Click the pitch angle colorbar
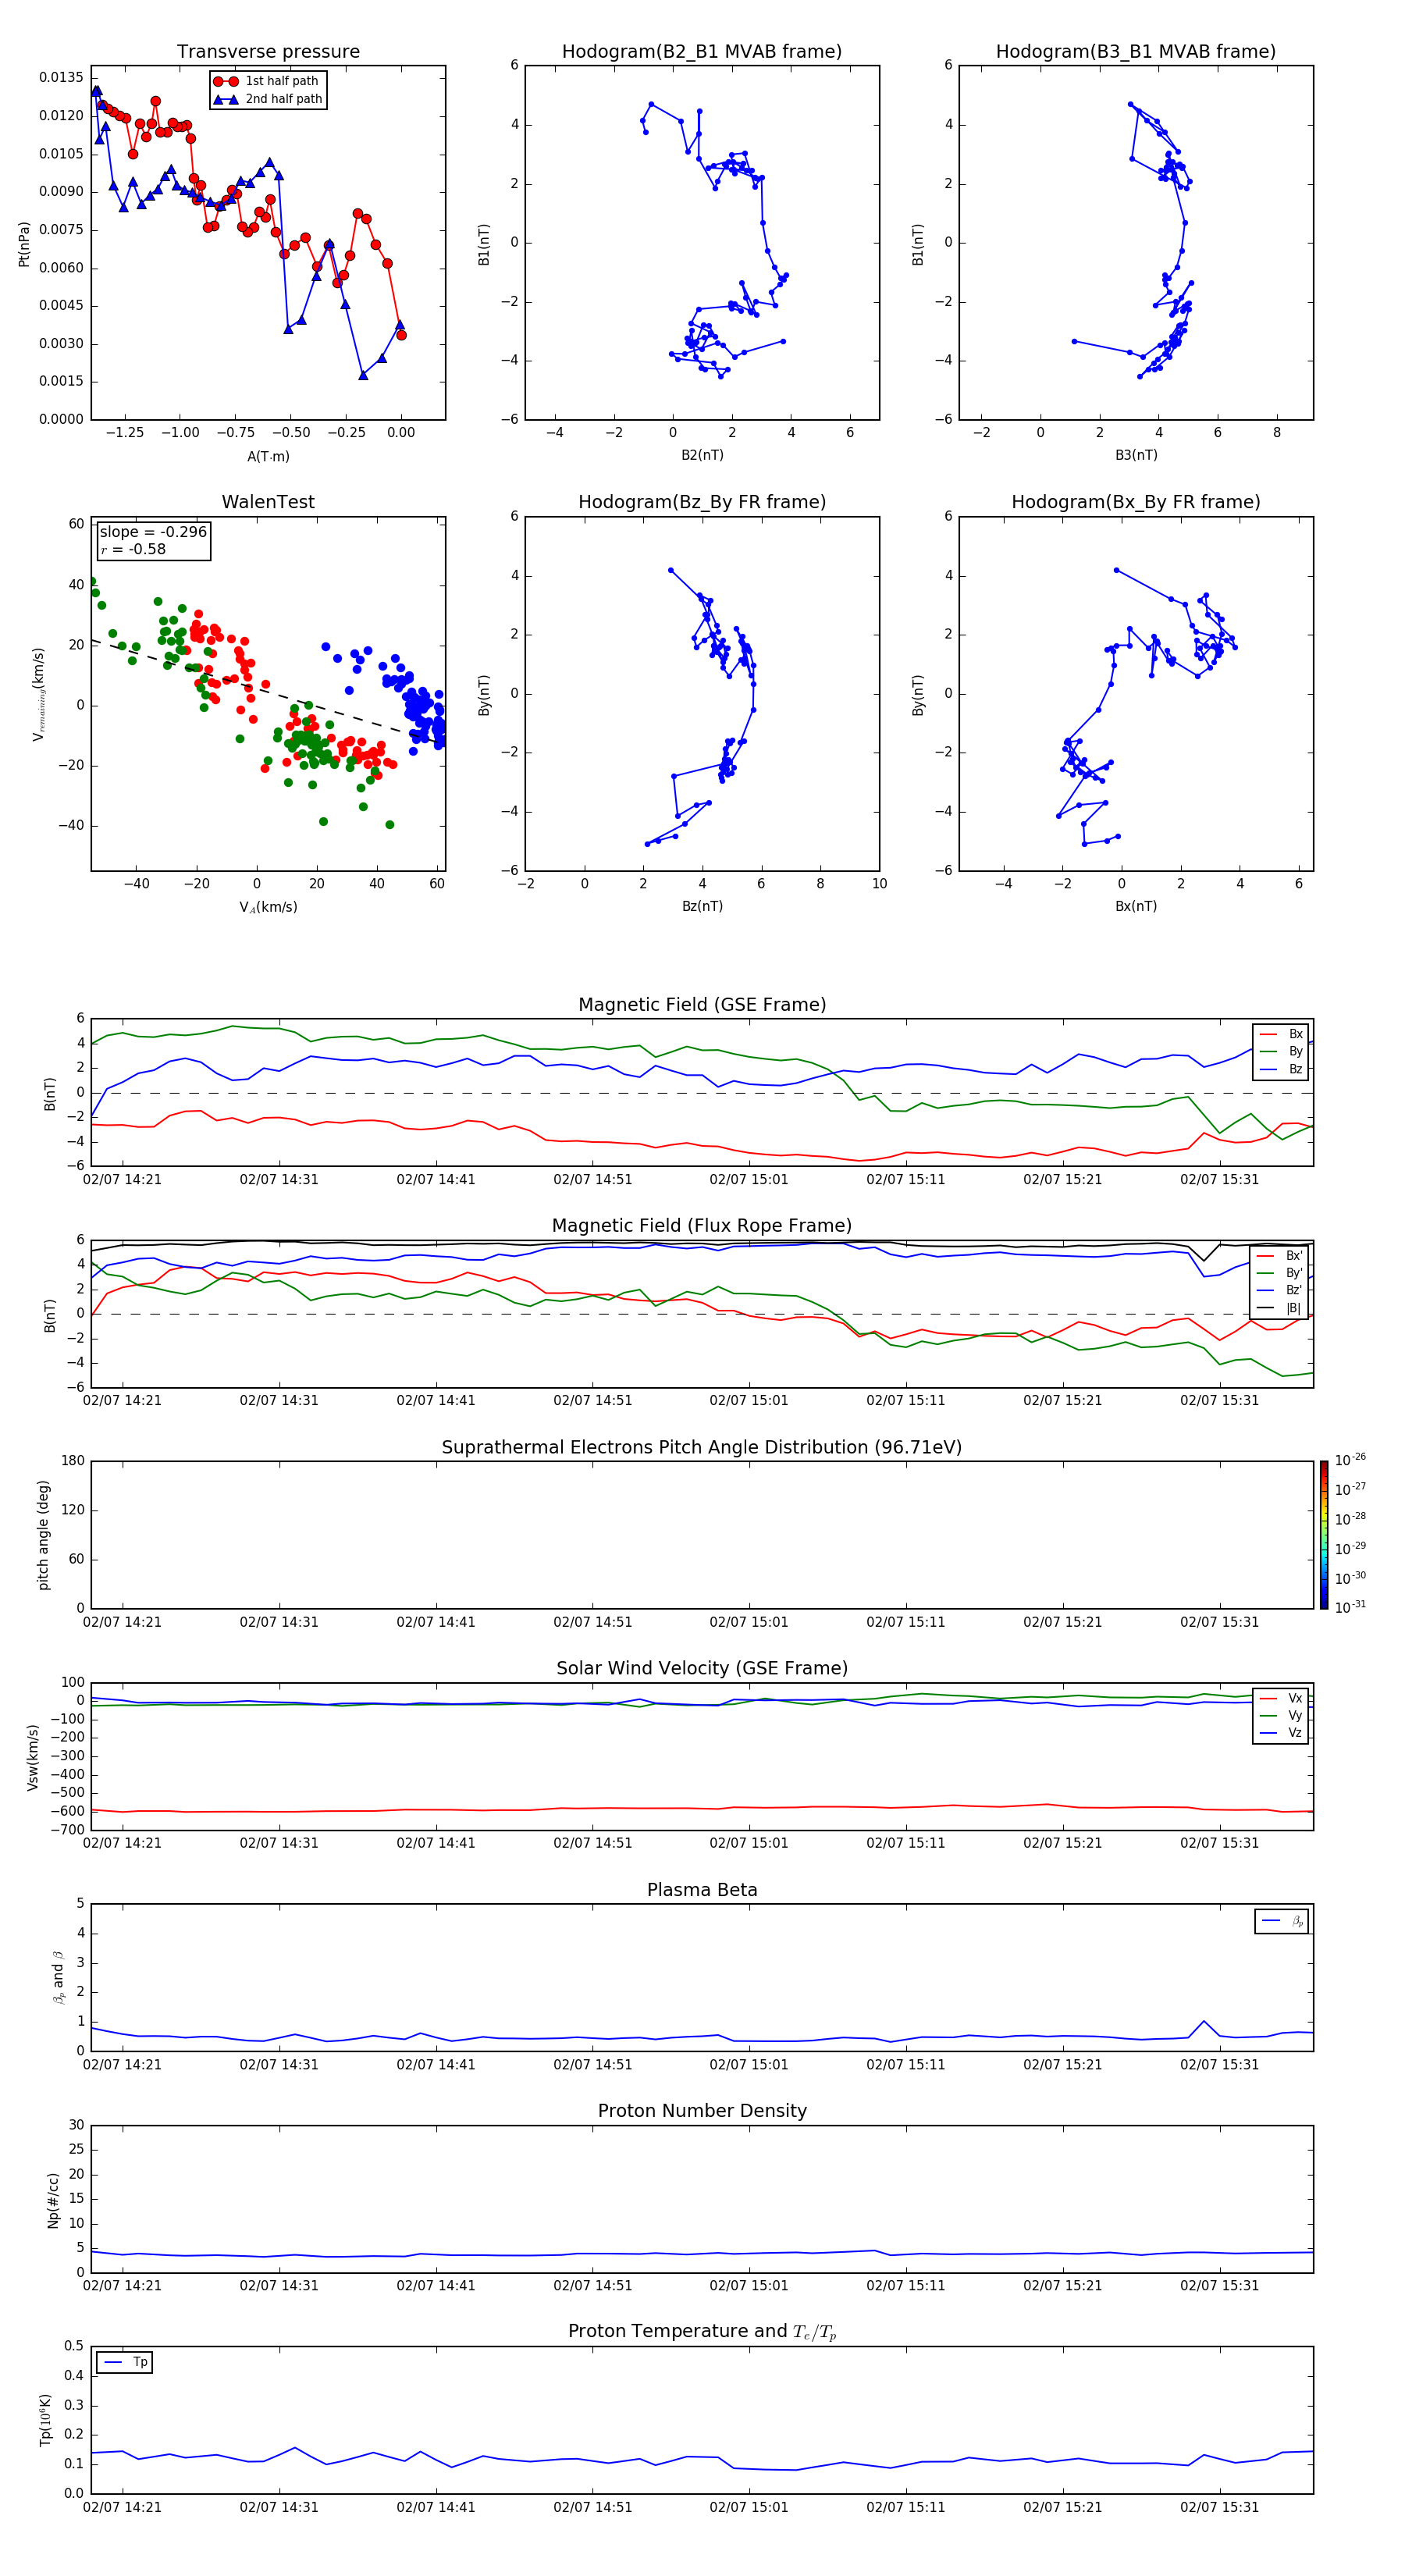 [1324, 1535]
